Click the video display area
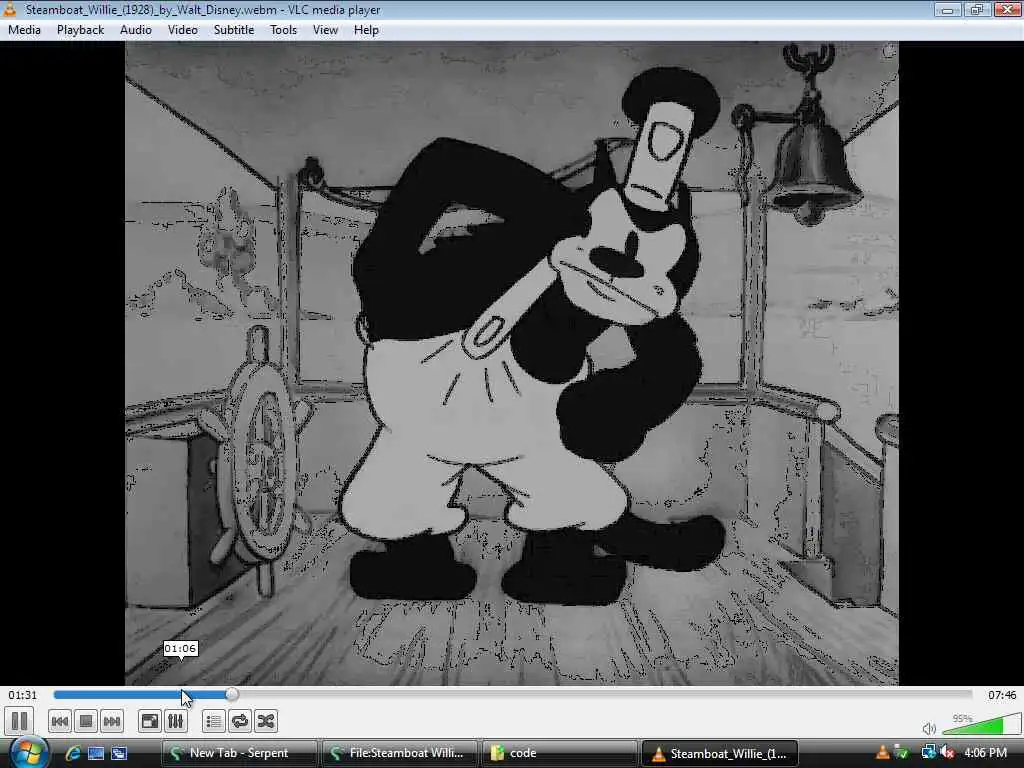 point(512,363)
